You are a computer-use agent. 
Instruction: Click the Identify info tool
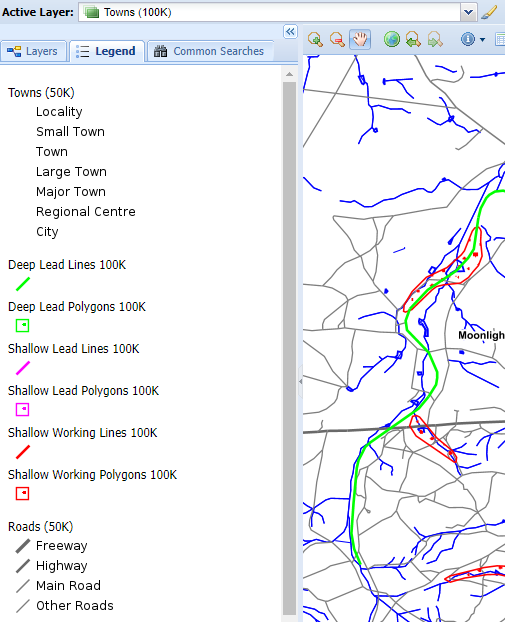pos(468,39)
